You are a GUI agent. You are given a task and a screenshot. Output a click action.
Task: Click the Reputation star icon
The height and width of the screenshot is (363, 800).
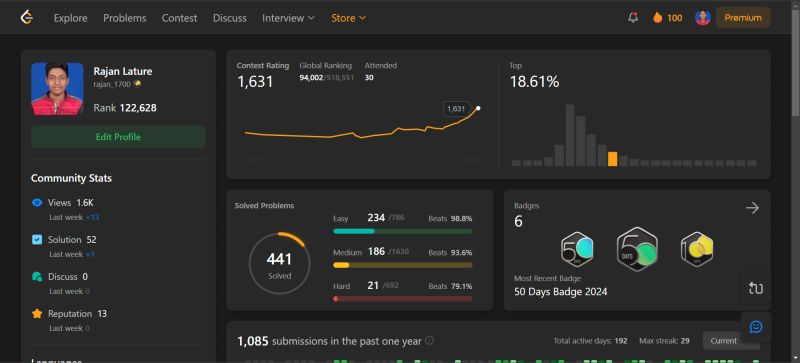tap(37, 313)
